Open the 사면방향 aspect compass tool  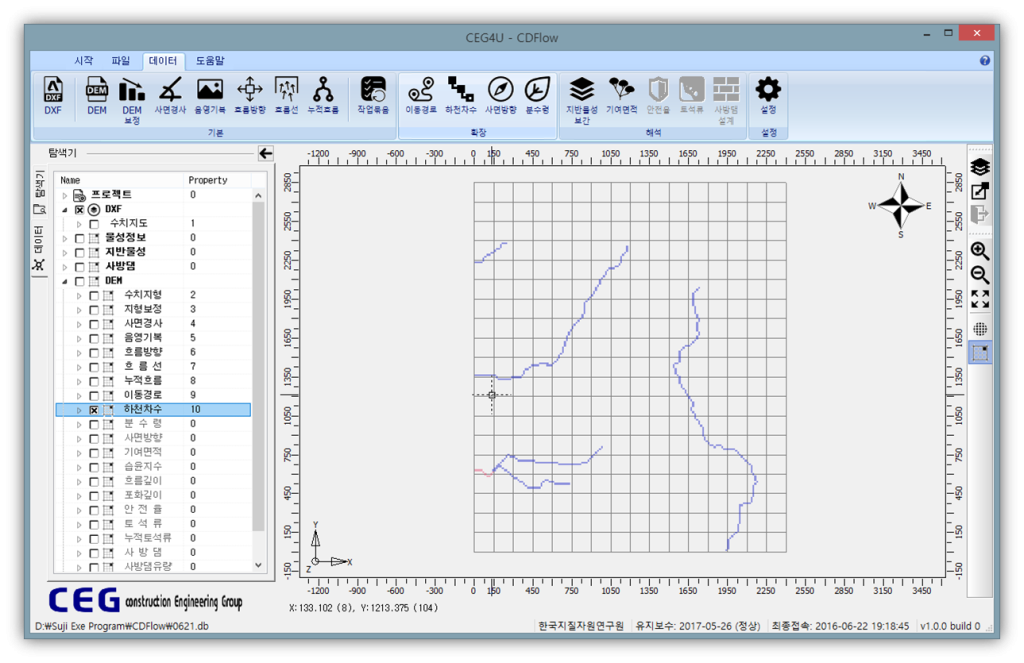tap(501, 96)
